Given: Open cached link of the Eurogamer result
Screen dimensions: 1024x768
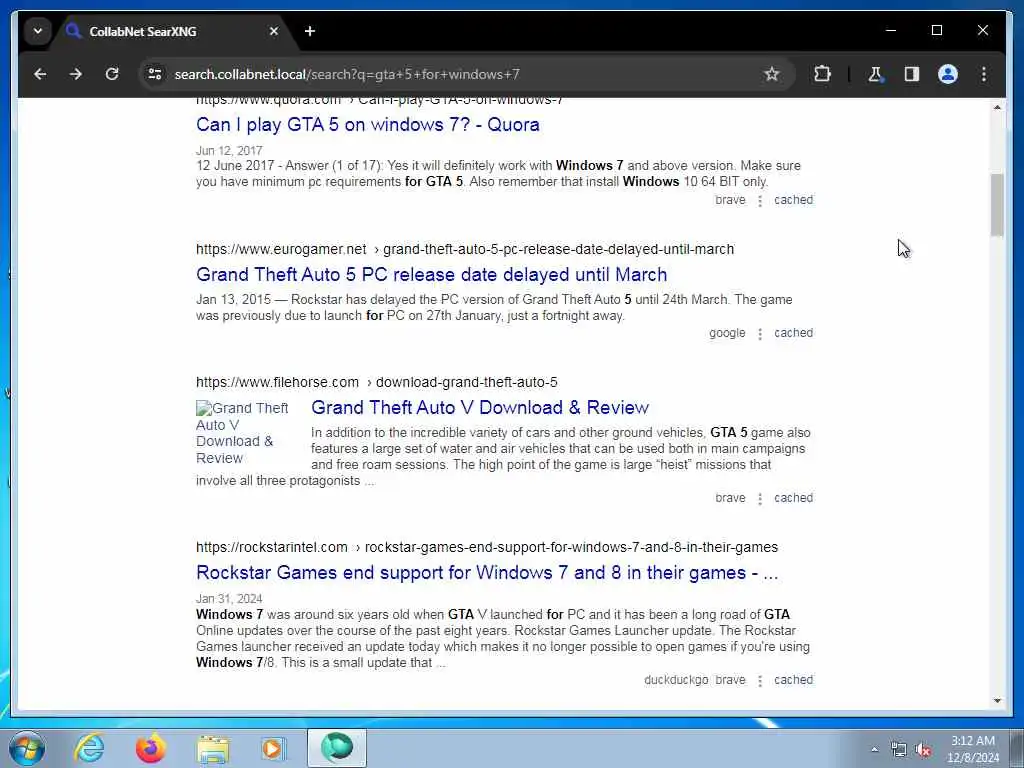Looking at the screenshot, I should point(793,333).
